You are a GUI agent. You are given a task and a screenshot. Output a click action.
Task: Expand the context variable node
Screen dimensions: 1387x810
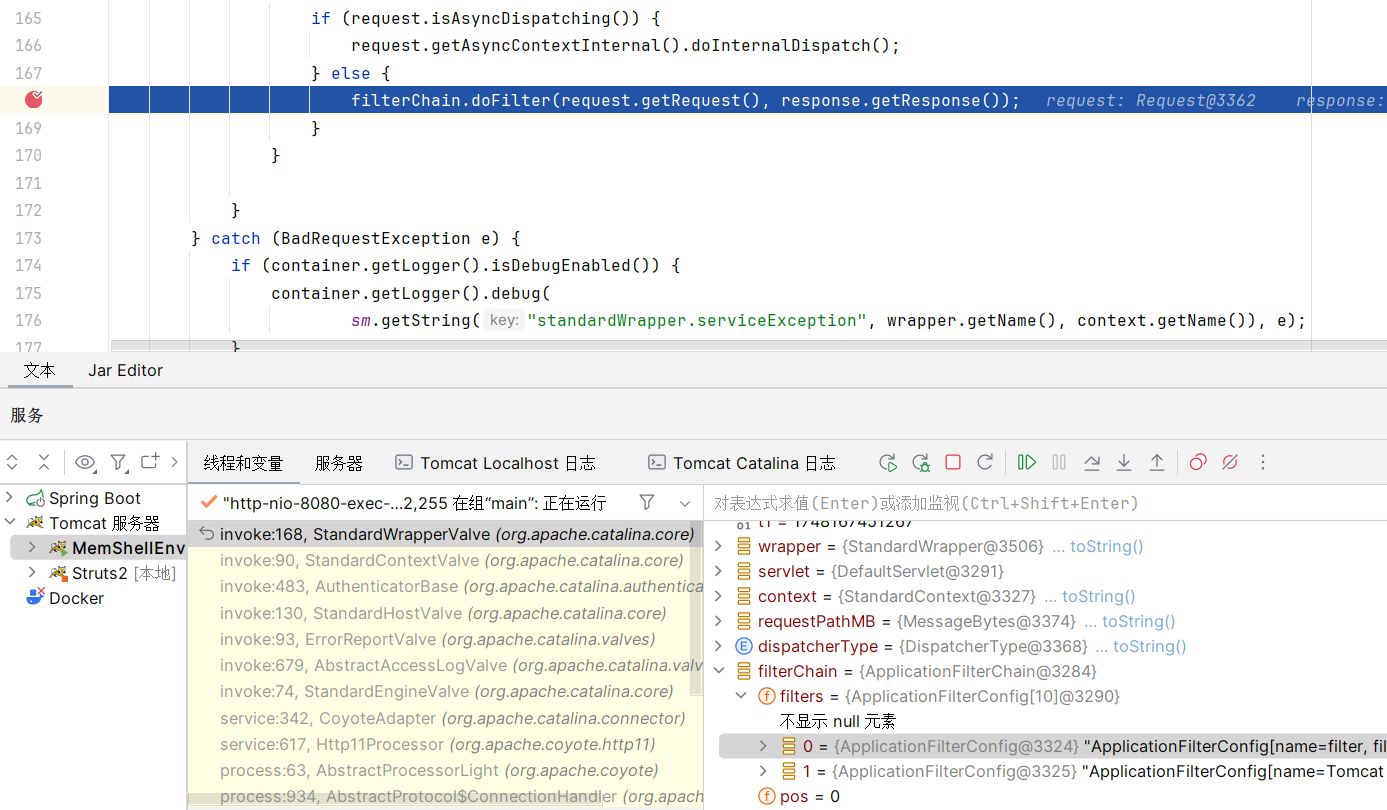[718, 596]
